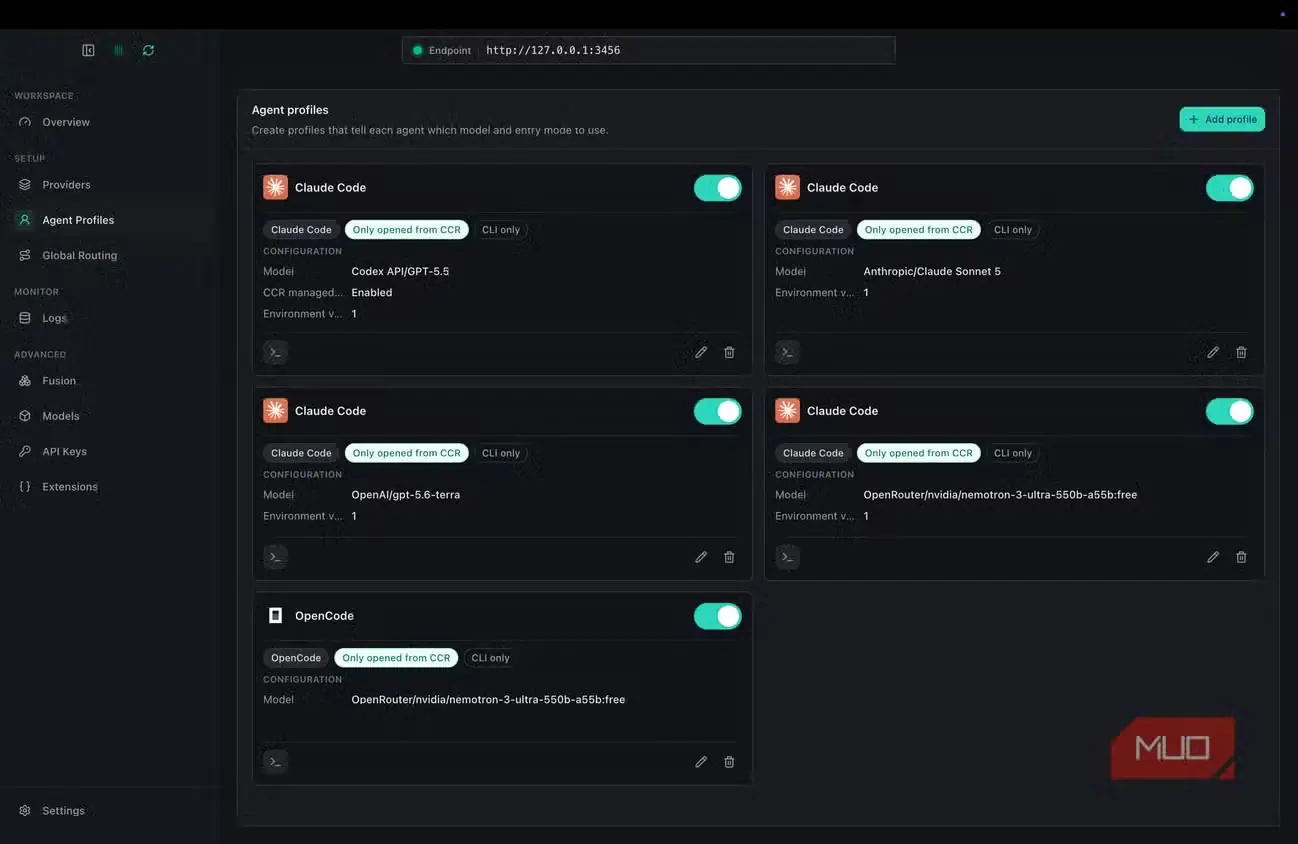Open terminal for Claude Code nemotron profile
Screen dimensions: 1298x844
click(x=787, y=557)
